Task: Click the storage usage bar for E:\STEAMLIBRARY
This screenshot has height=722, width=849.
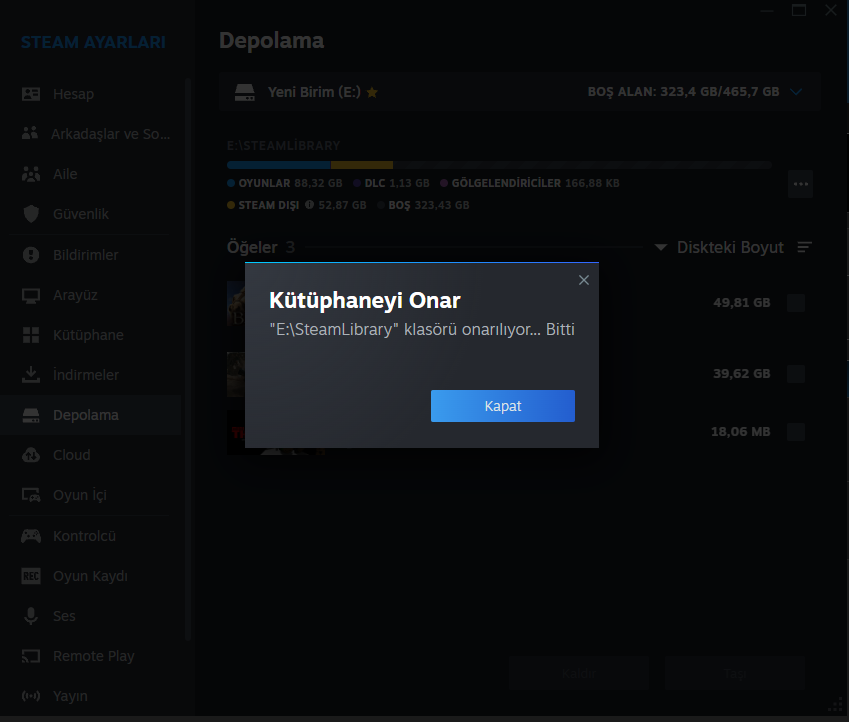Action: pos(499,165)
